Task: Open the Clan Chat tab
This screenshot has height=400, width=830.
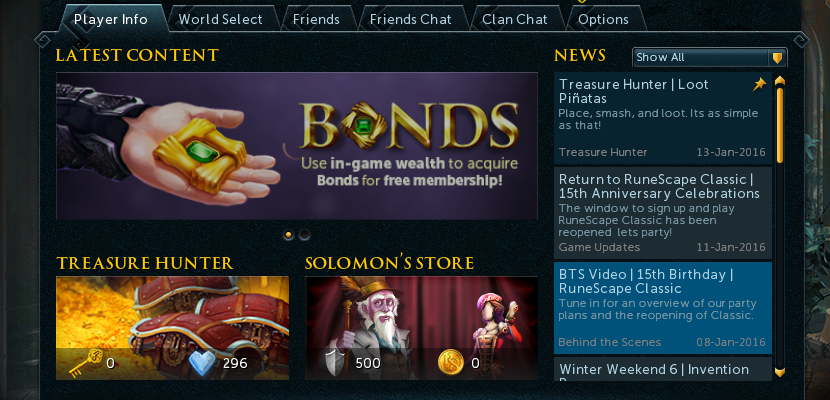Action: [514, 20]
